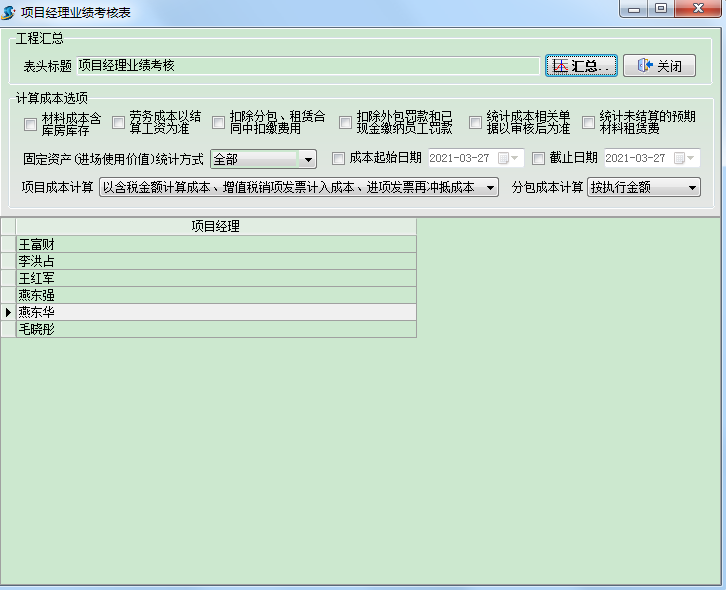Click the 项目经理 column header
Viewport: 726px width, 590px height.
tap(215, 226)
